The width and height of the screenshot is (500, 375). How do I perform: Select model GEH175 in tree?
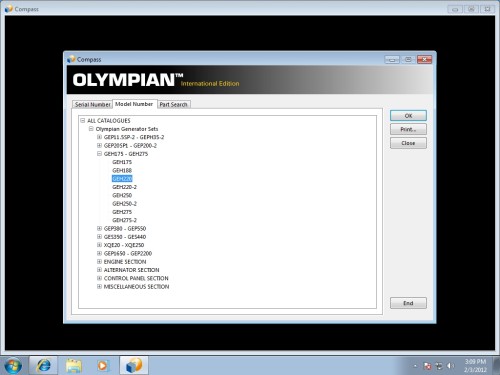122,162
